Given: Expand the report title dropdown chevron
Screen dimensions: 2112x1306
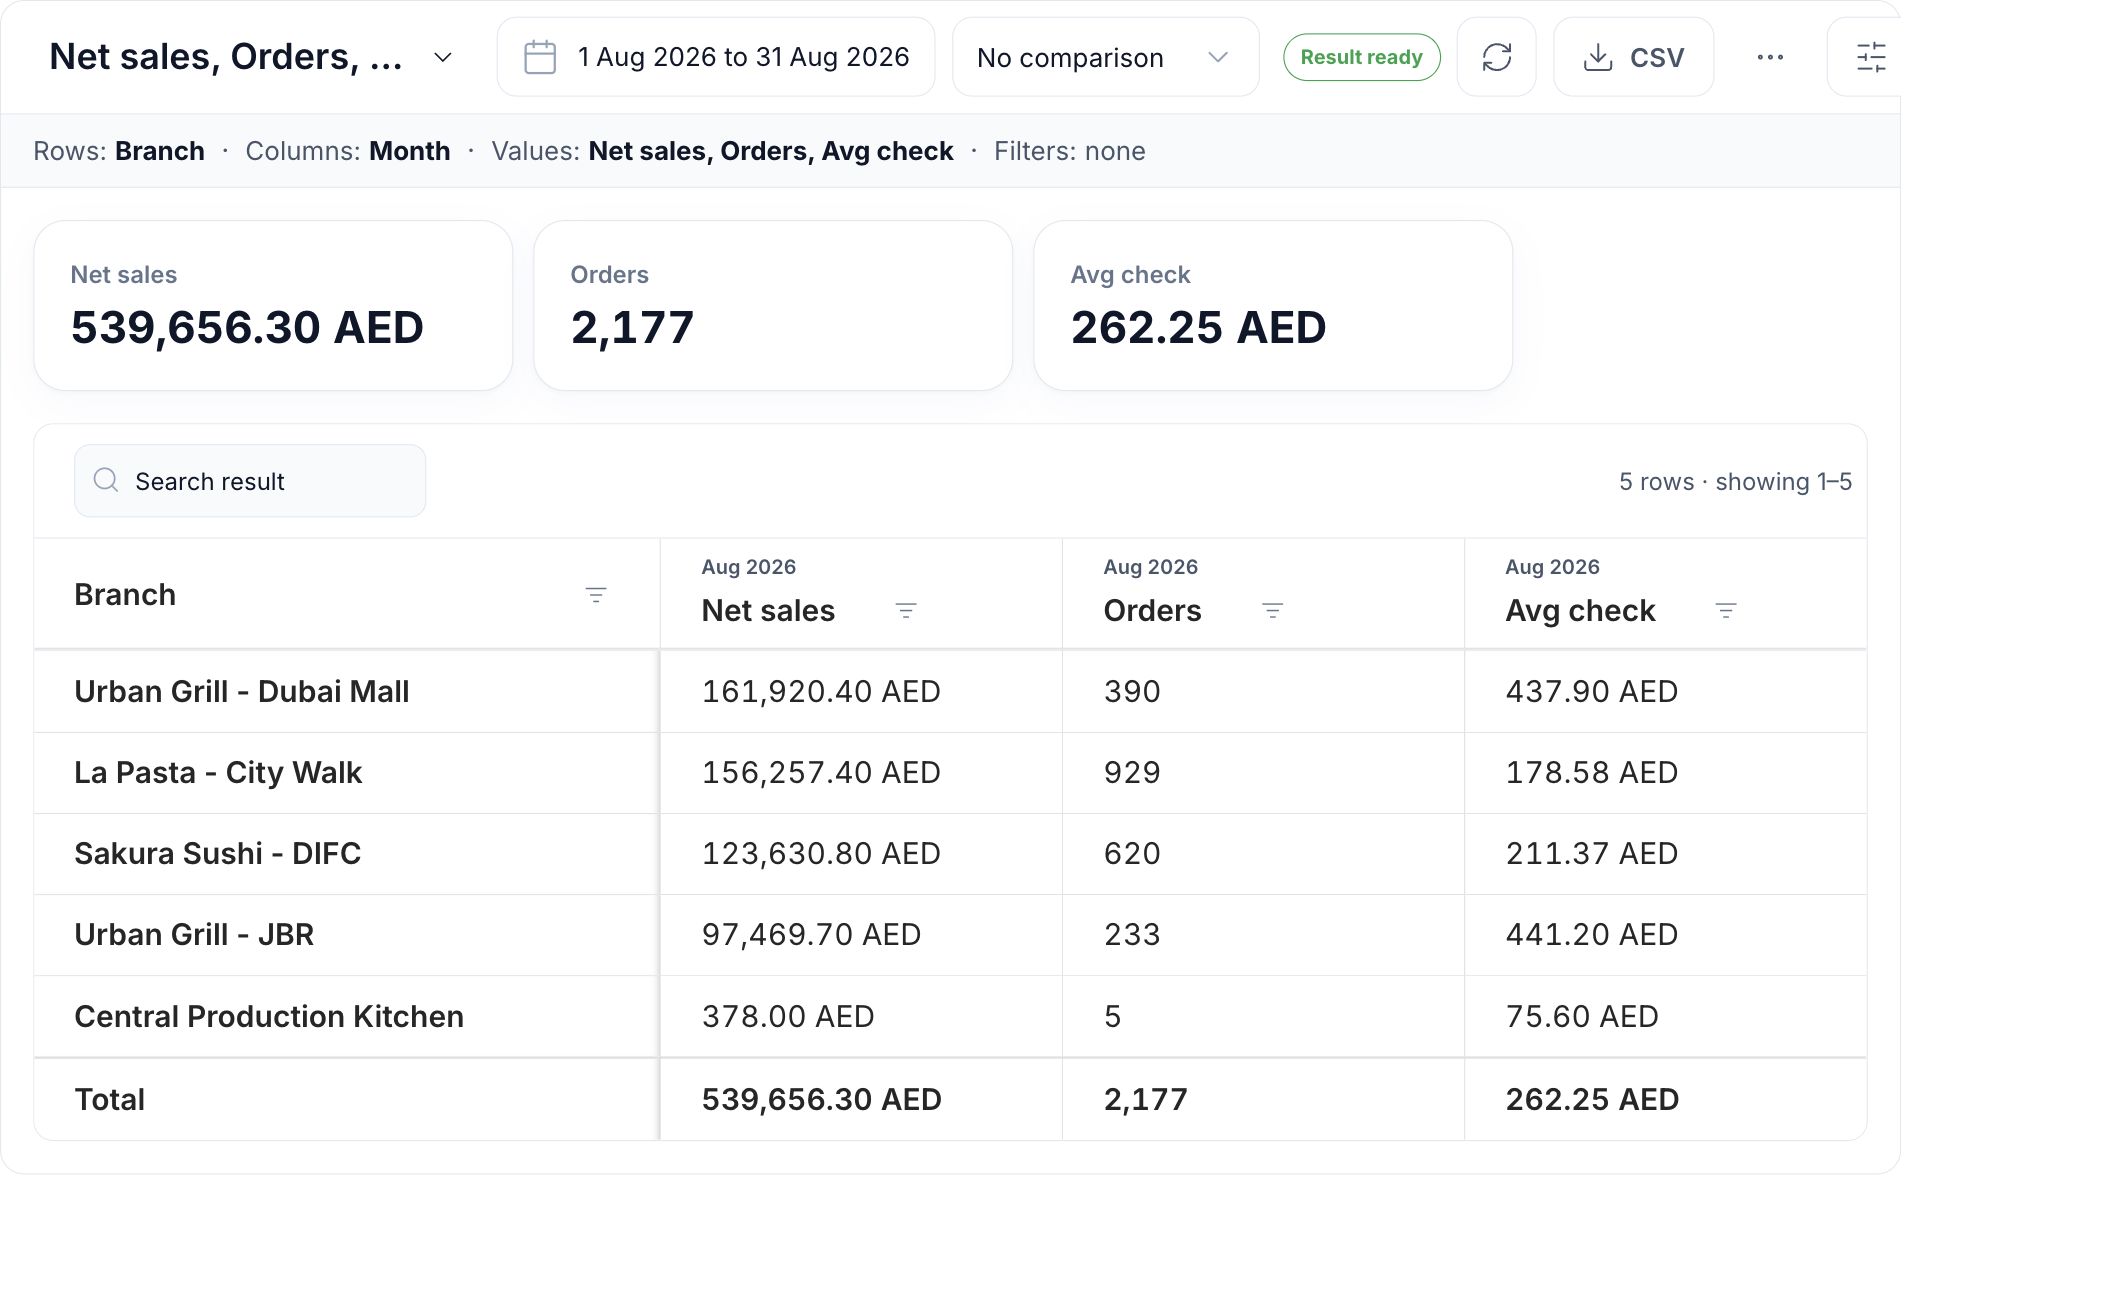Looking at the screenshot, I should (442, 57).
